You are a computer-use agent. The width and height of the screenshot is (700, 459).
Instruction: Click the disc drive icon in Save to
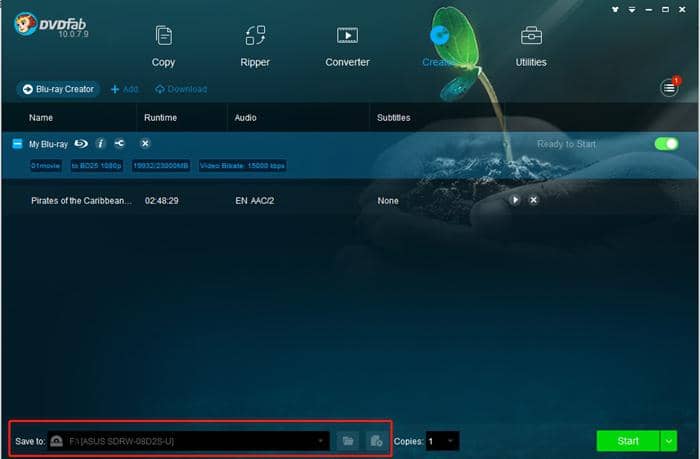pyautogui.click(x=56, y=441)
